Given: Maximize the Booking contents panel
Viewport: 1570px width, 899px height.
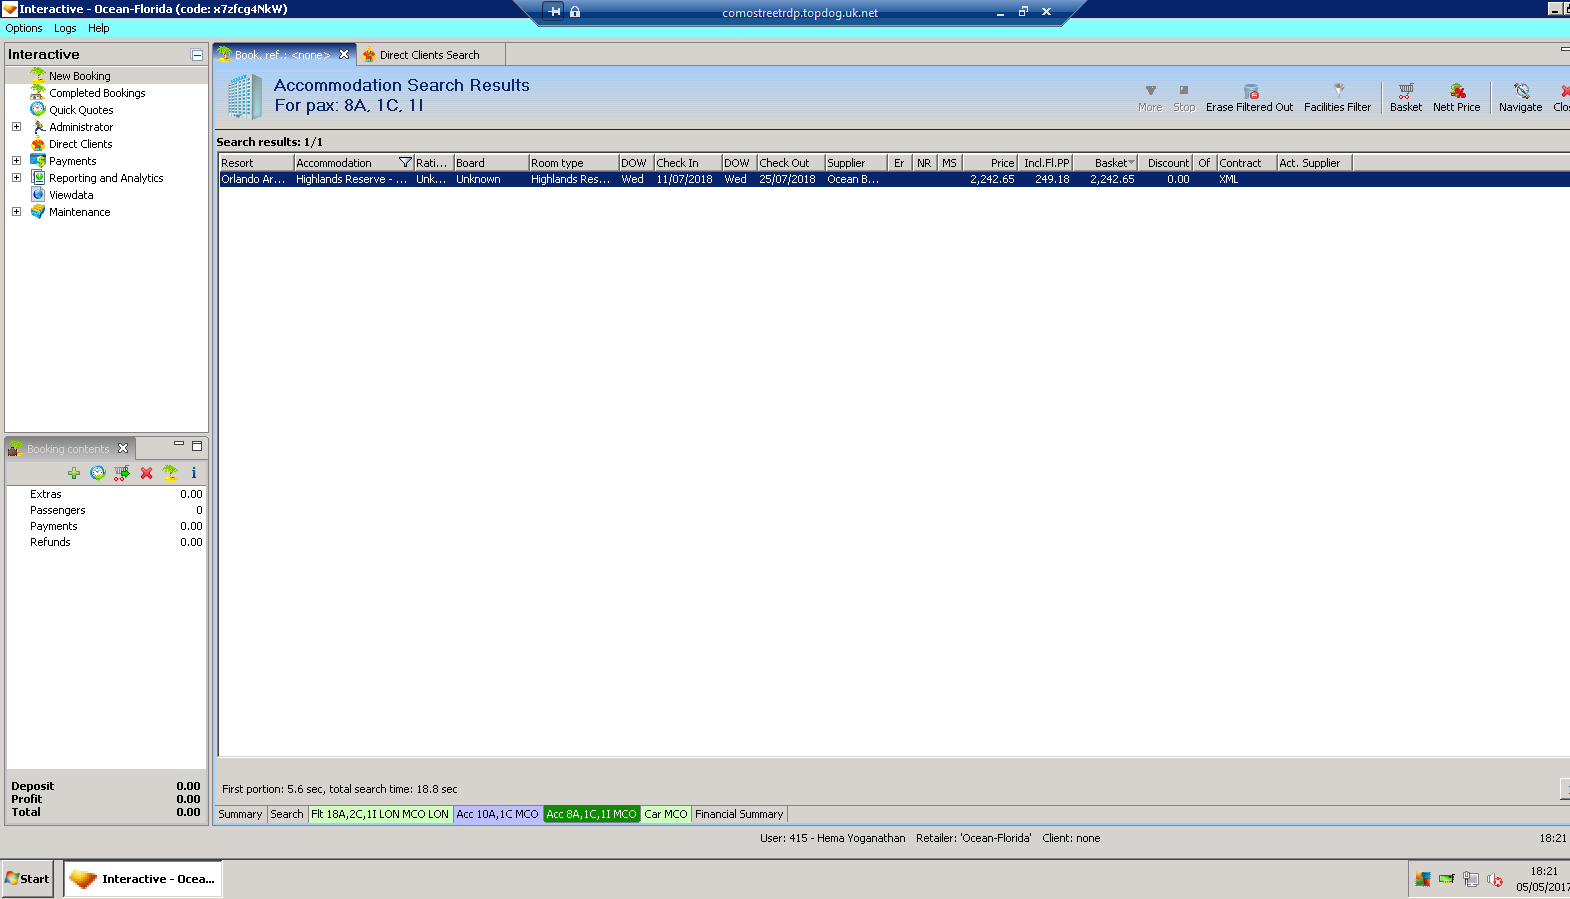Looking at the screenshot, I should [x=197, y=446].
